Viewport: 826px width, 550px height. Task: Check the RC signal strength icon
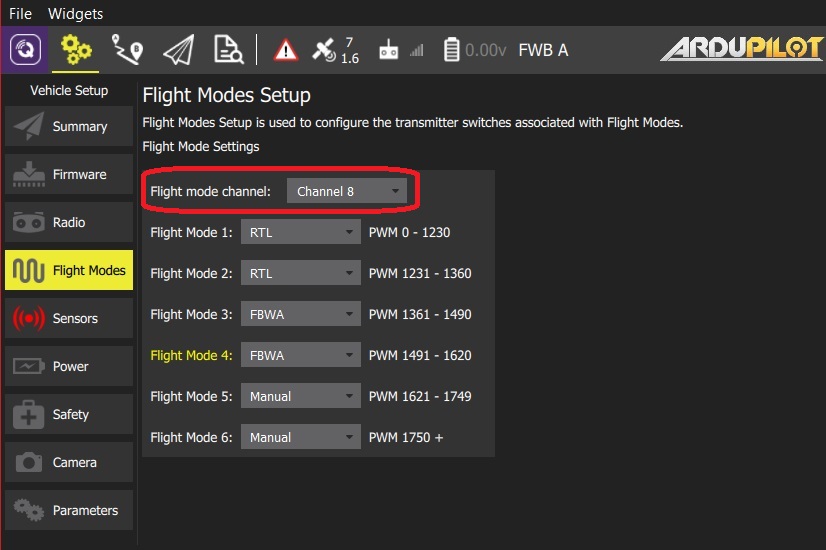tap(400, 50)
